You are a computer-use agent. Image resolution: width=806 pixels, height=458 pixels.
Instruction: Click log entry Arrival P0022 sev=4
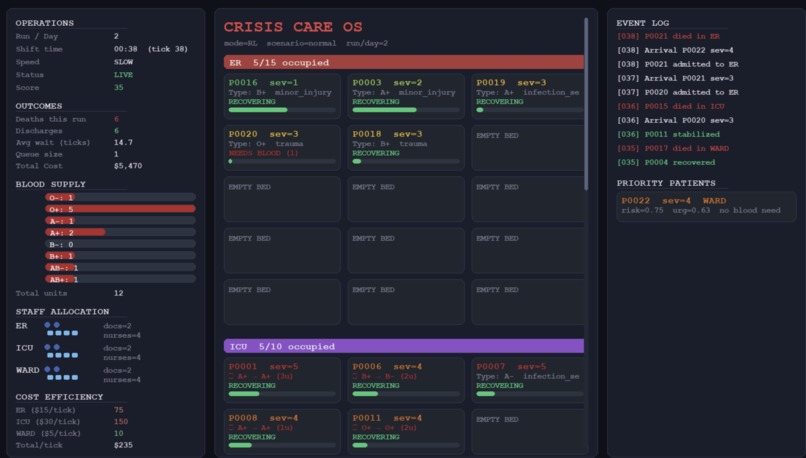(x=675, y=50)
